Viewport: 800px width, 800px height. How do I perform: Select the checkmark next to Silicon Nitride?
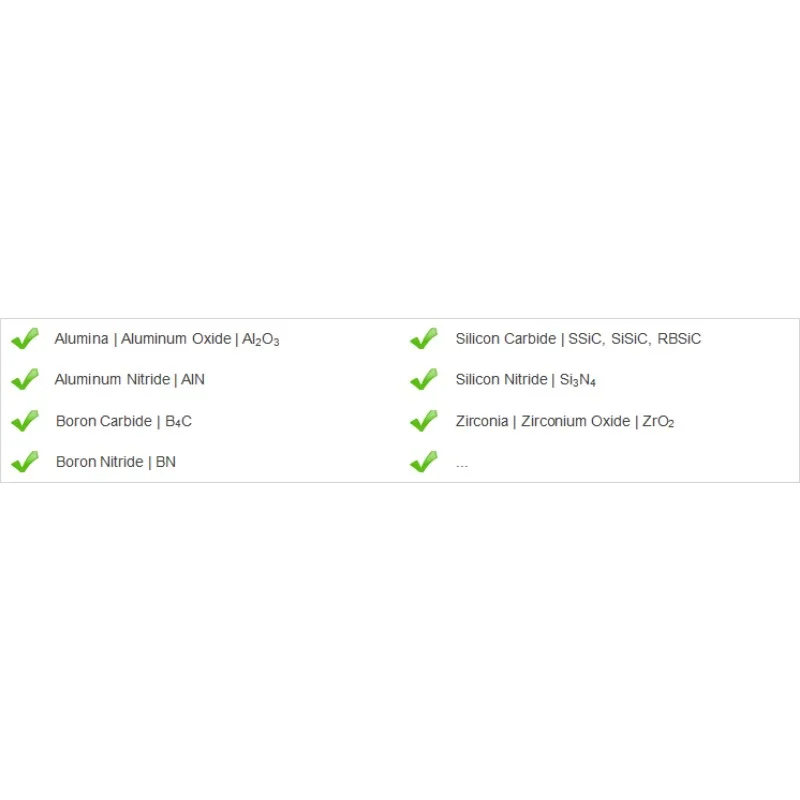point(424,379)
